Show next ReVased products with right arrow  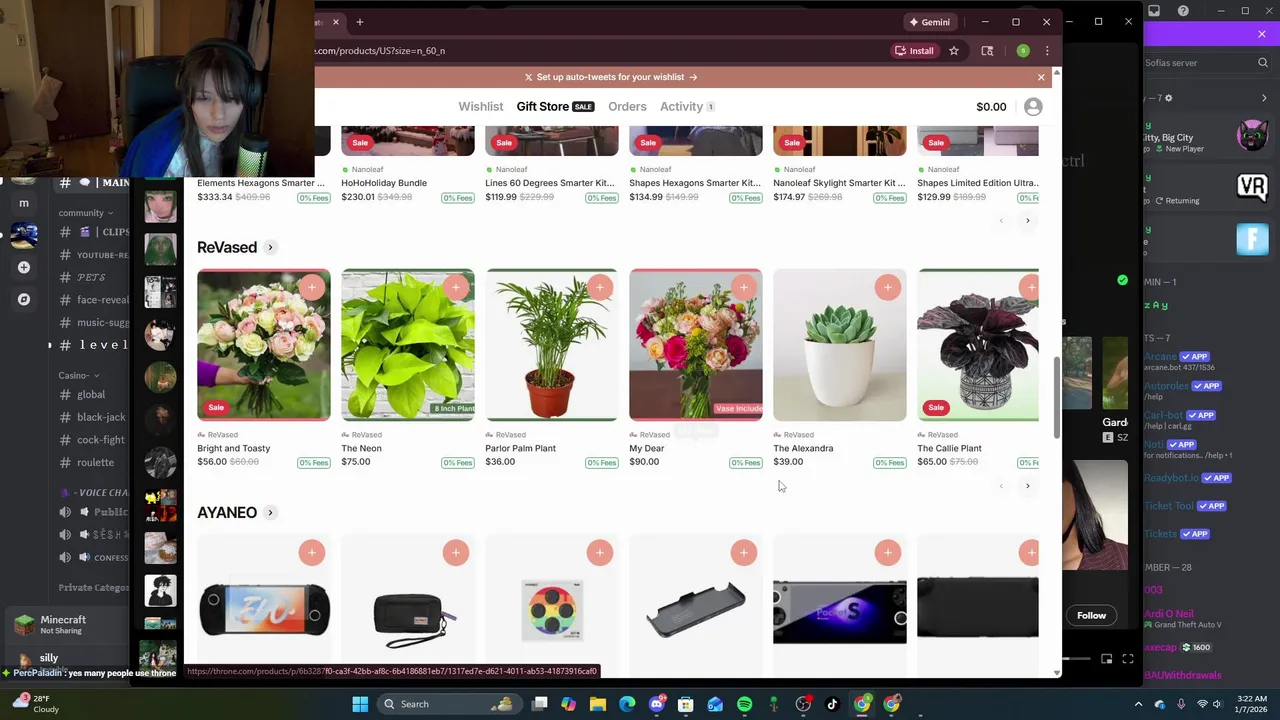pyautogui.click(x=1027, y=486)
